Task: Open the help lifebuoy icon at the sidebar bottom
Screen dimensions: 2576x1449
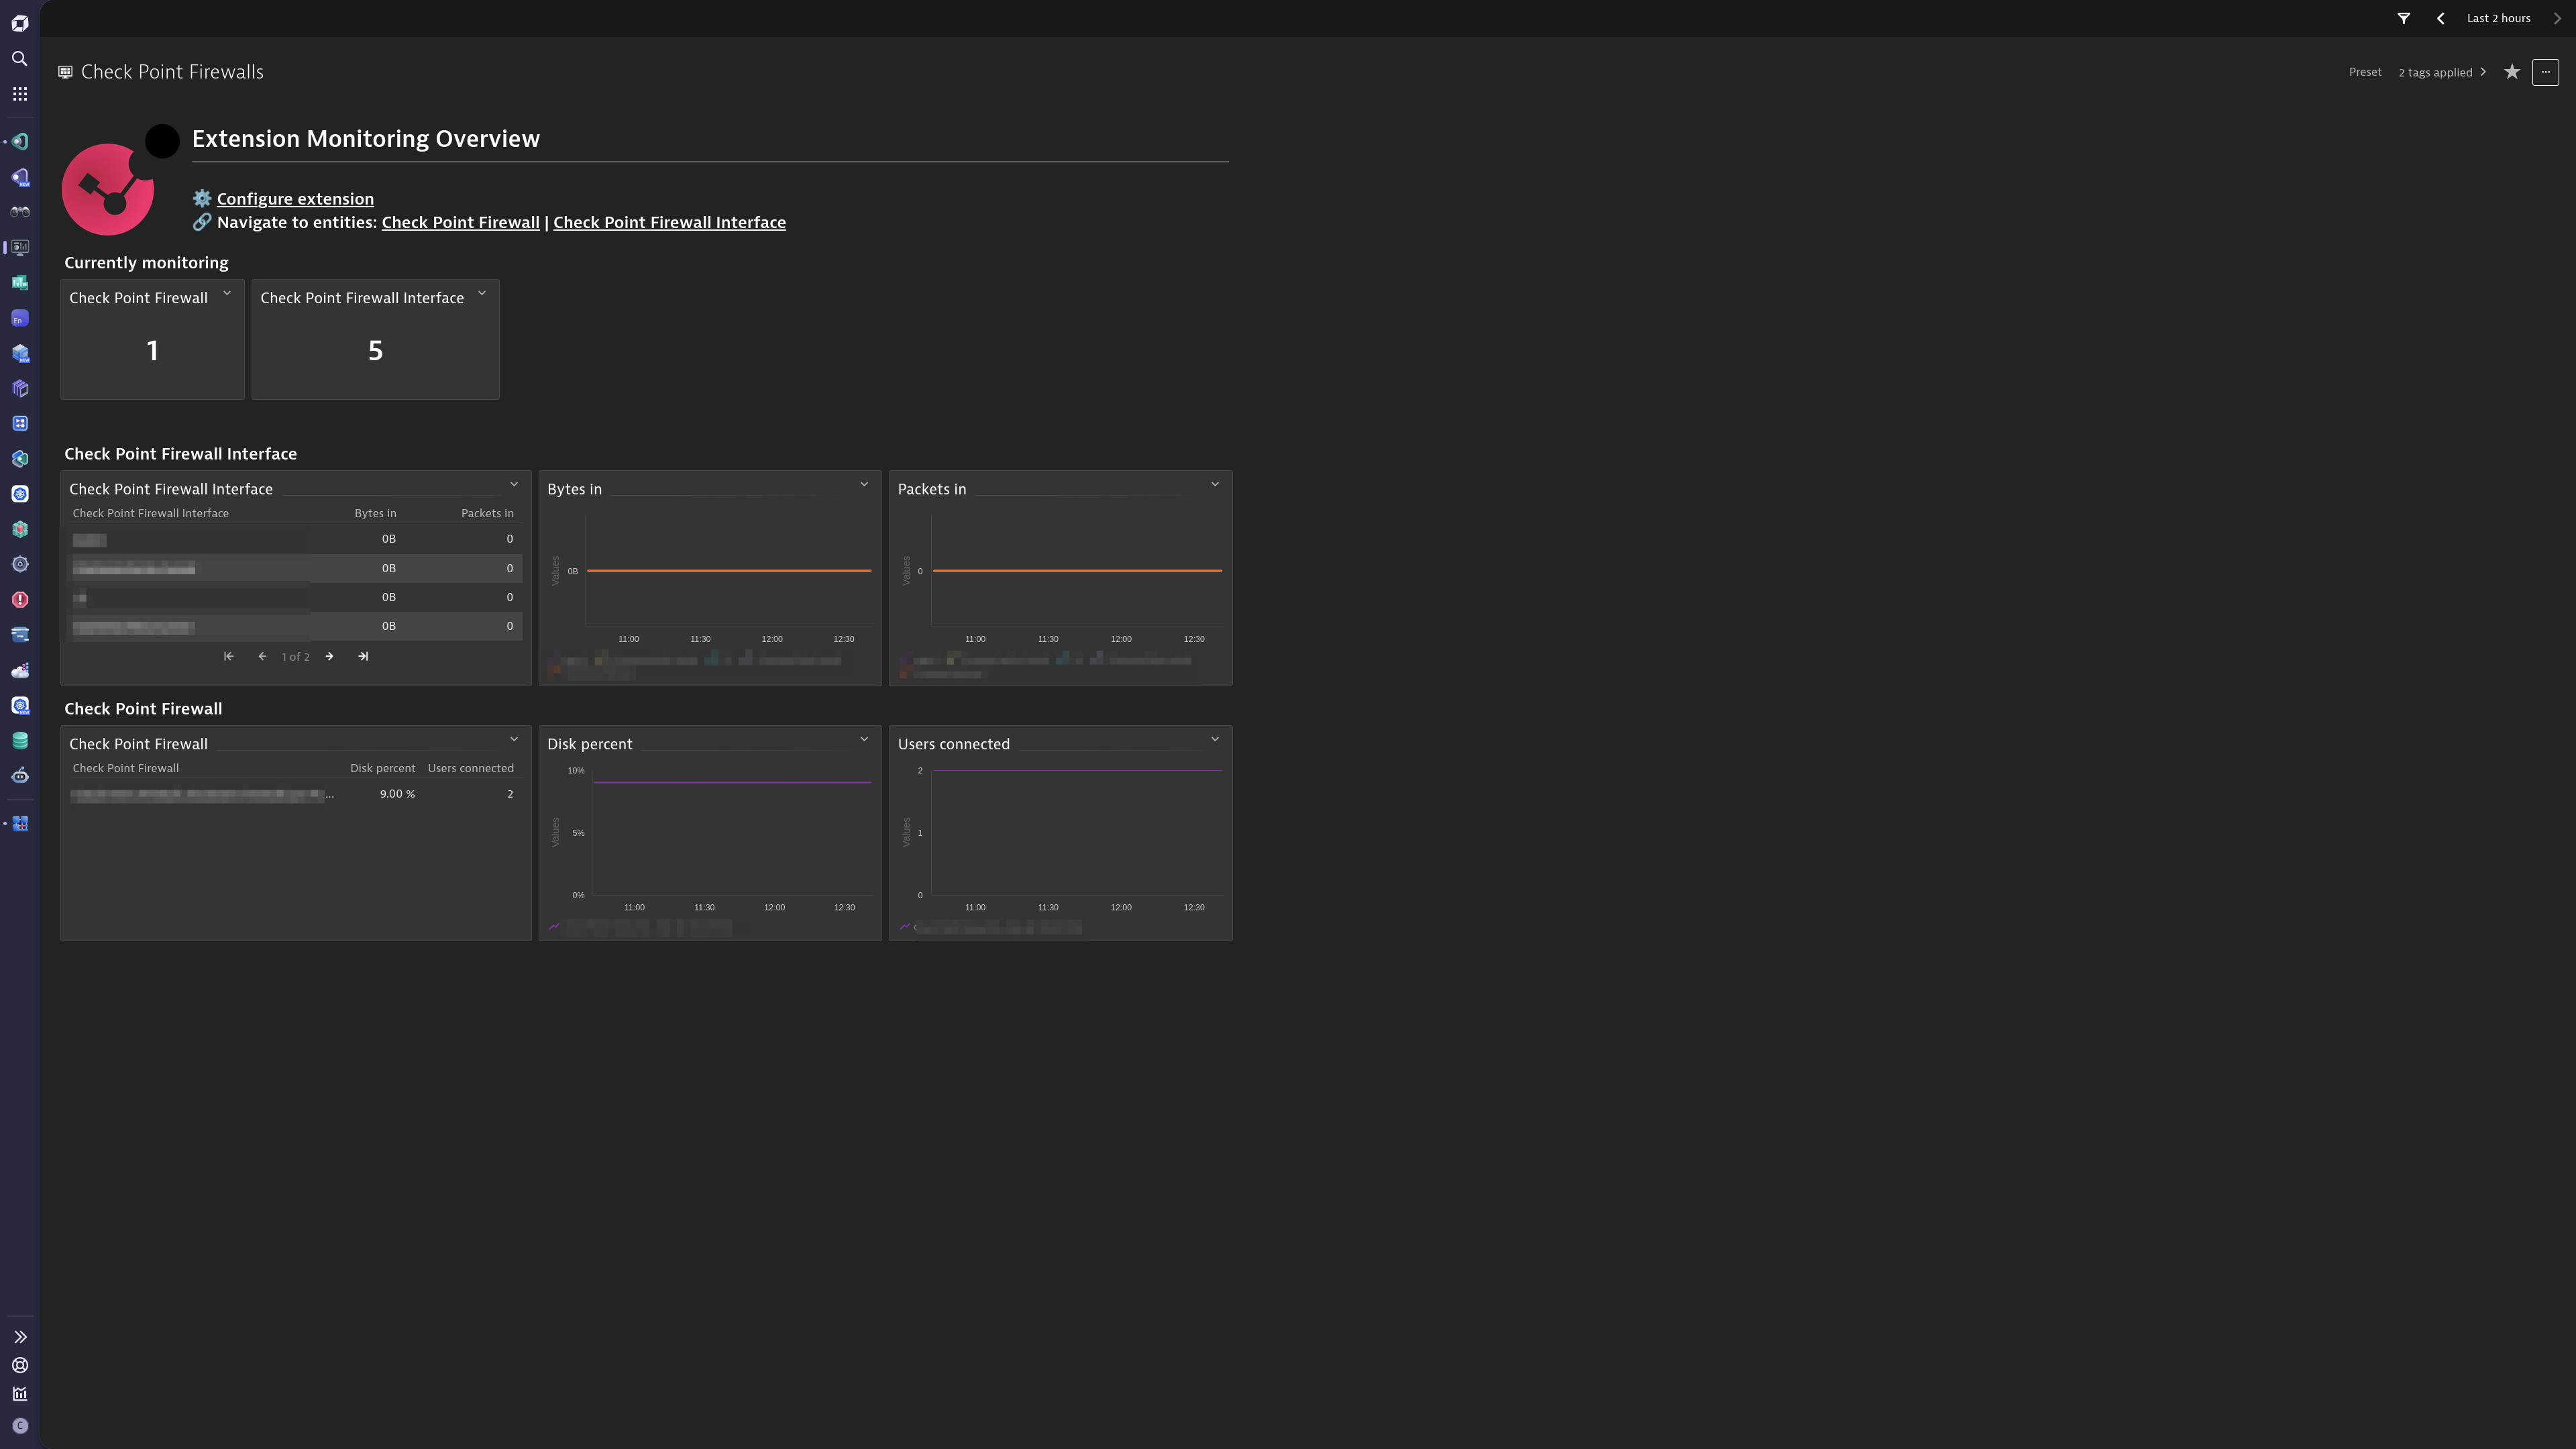Action: tap(20, 1365)
